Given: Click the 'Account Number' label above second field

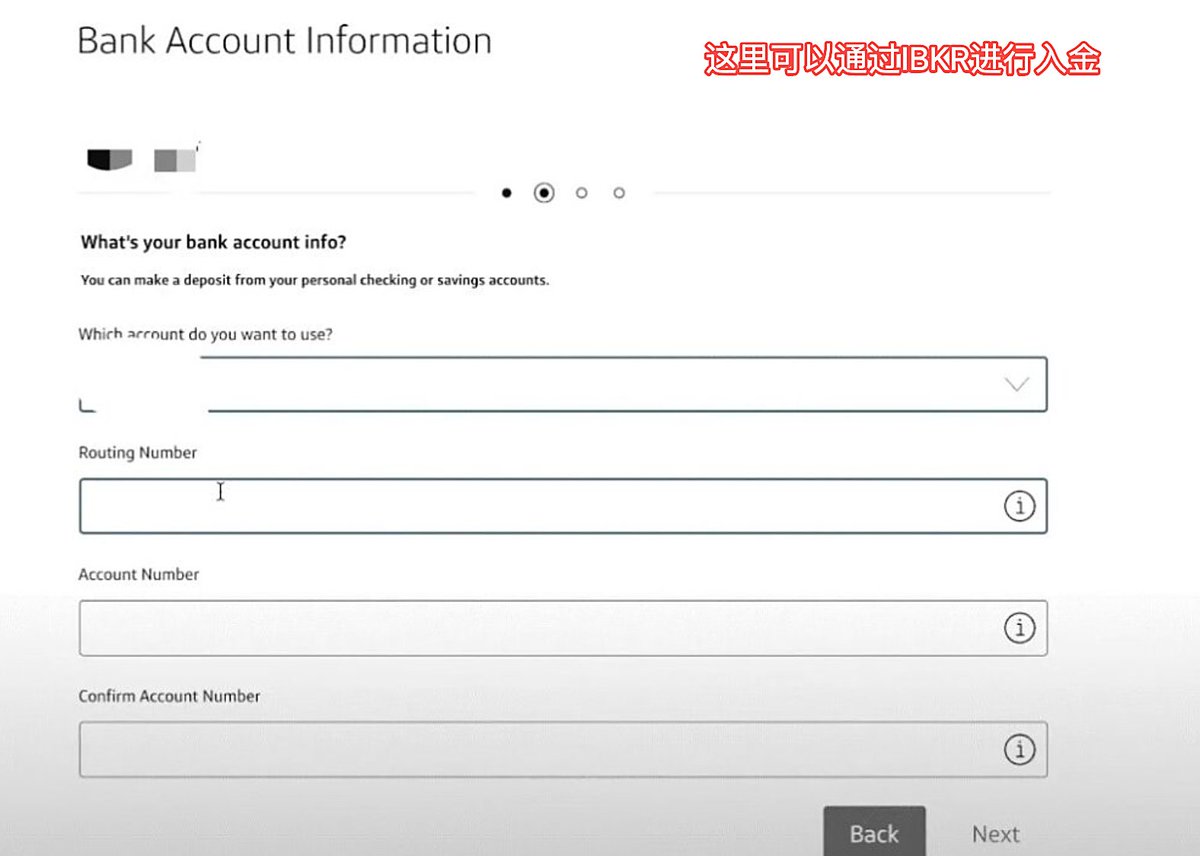Looking at the screenshot, I should (x=139, y=574).
